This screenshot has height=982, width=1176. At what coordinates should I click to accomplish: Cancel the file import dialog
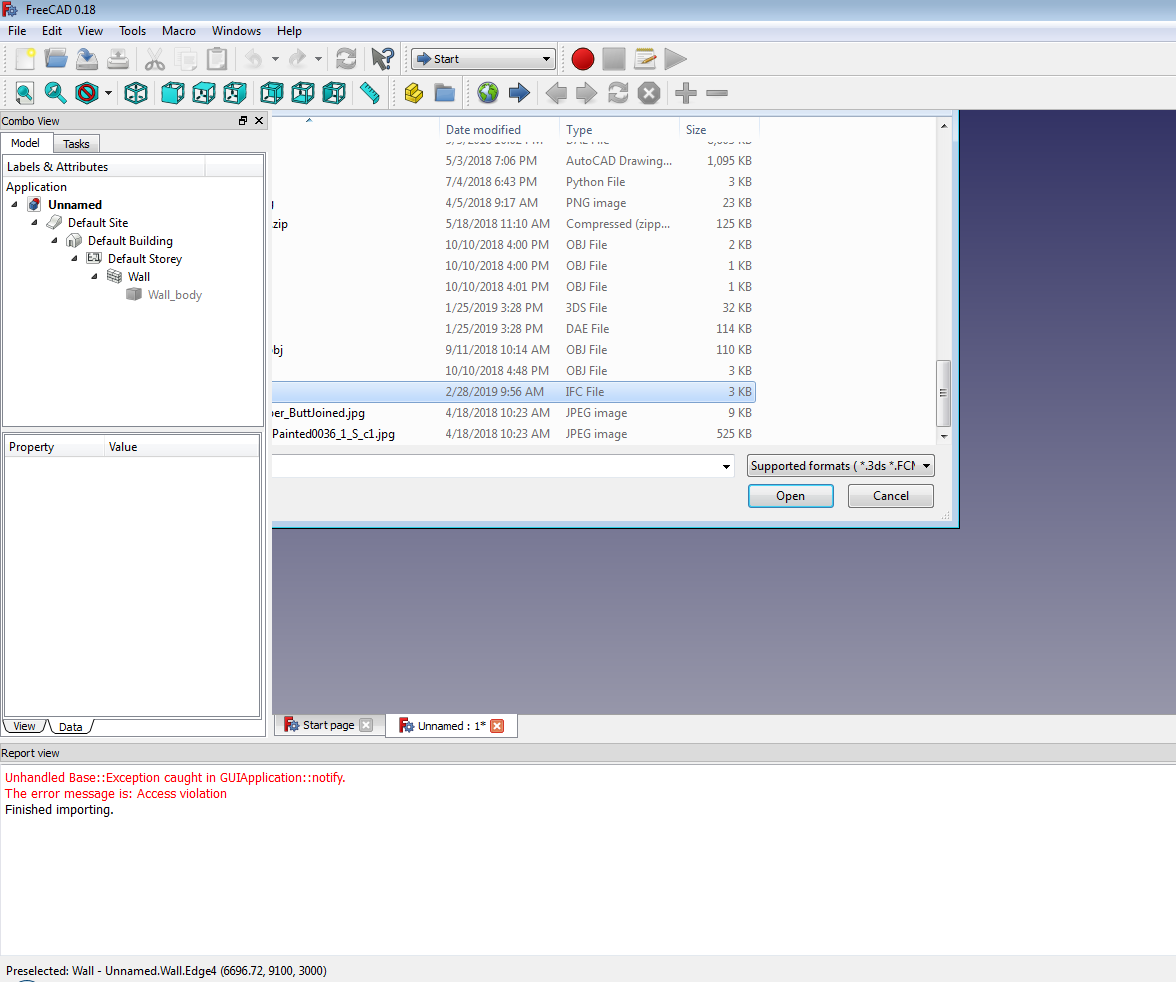[889, 496]
